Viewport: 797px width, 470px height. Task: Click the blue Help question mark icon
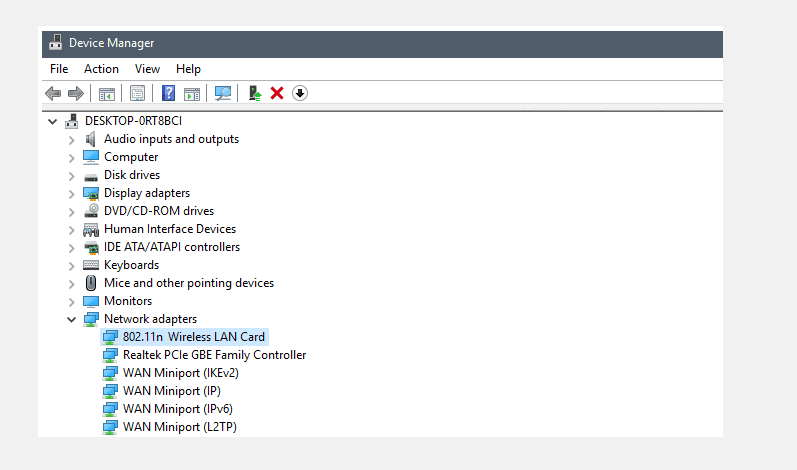[168, 93]
